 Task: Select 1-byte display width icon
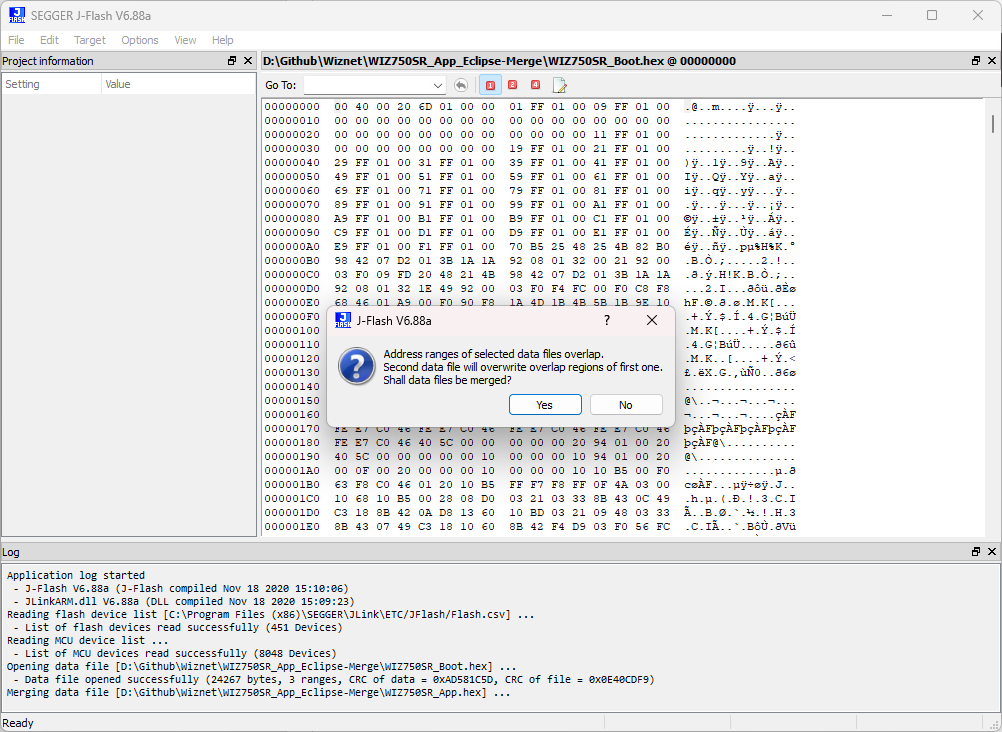490,85
